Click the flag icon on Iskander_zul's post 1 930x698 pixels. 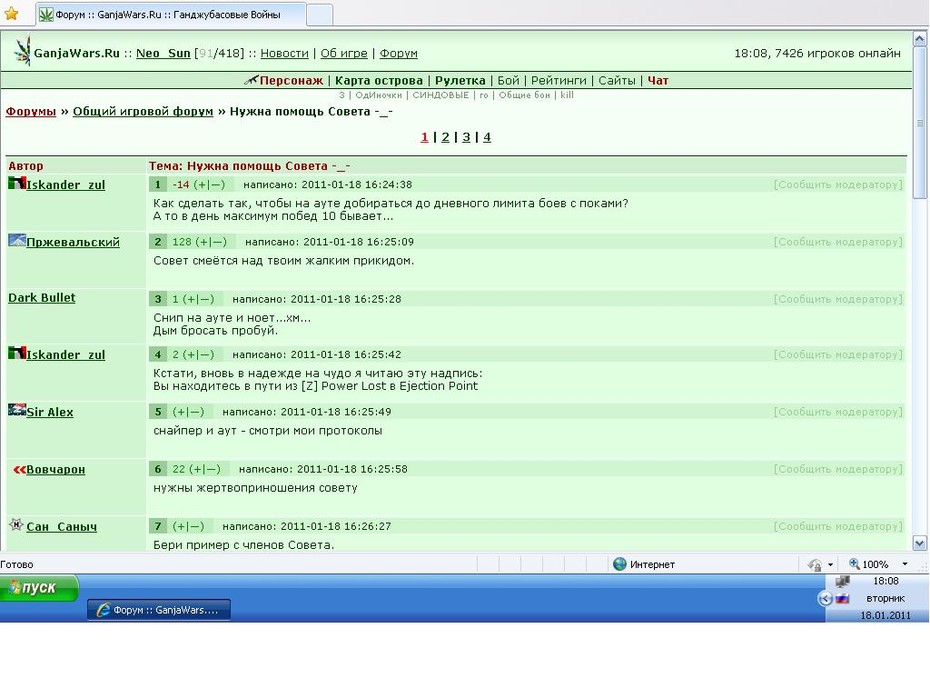[x=17, y=183]
